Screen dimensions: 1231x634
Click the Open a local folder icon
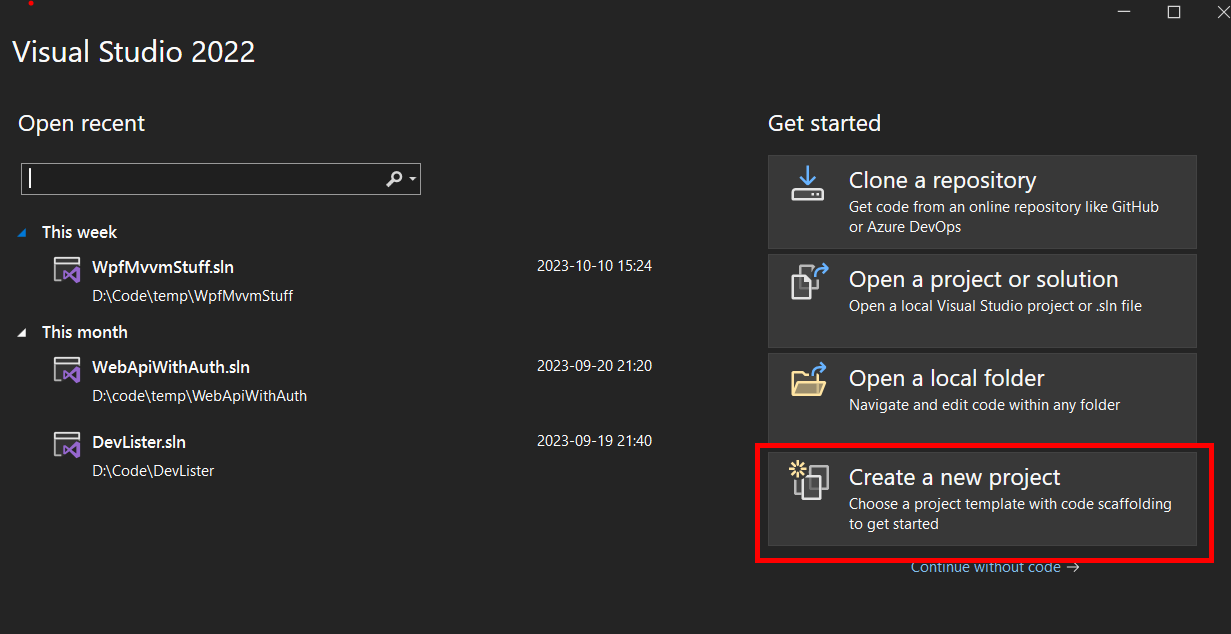(x=809, y=380)
